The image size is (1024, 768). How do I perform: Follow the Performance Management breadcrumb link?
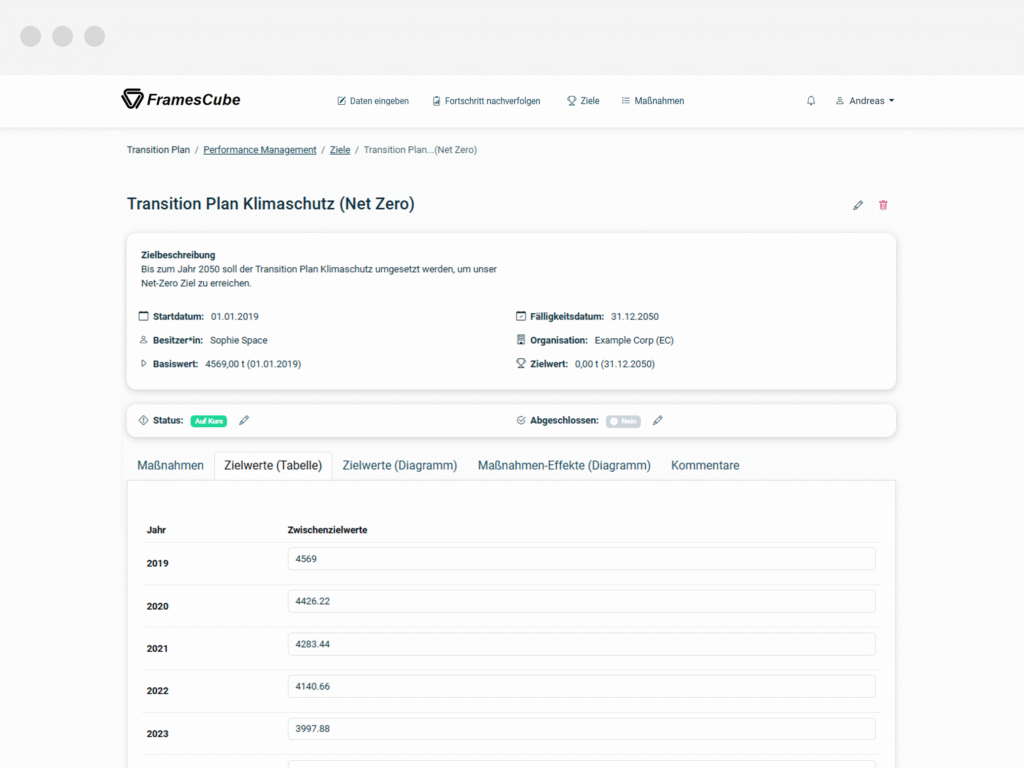tap(260, 150)
